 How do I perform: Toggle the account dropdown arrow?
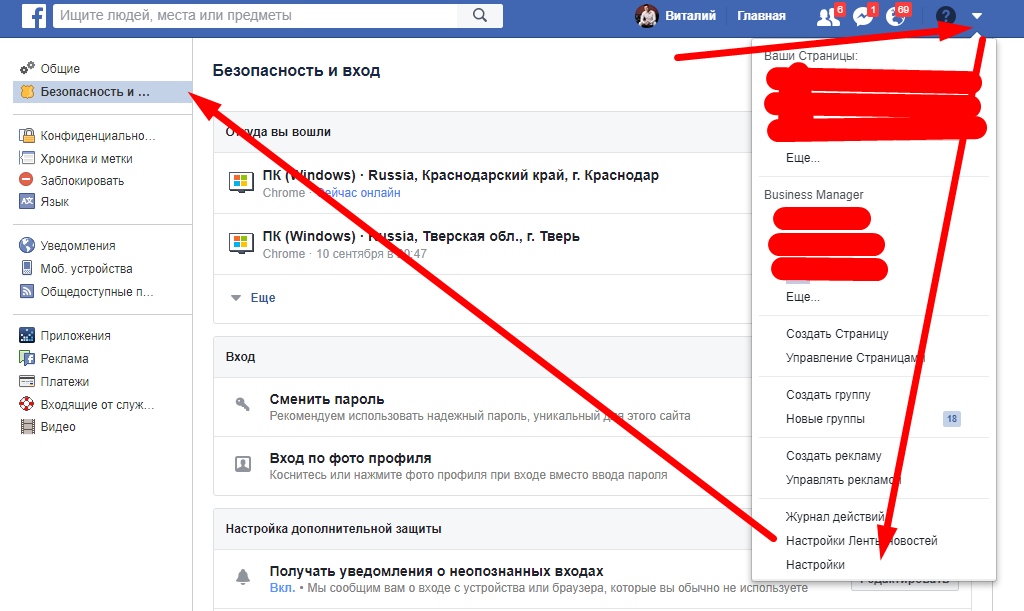click(977, 16)
